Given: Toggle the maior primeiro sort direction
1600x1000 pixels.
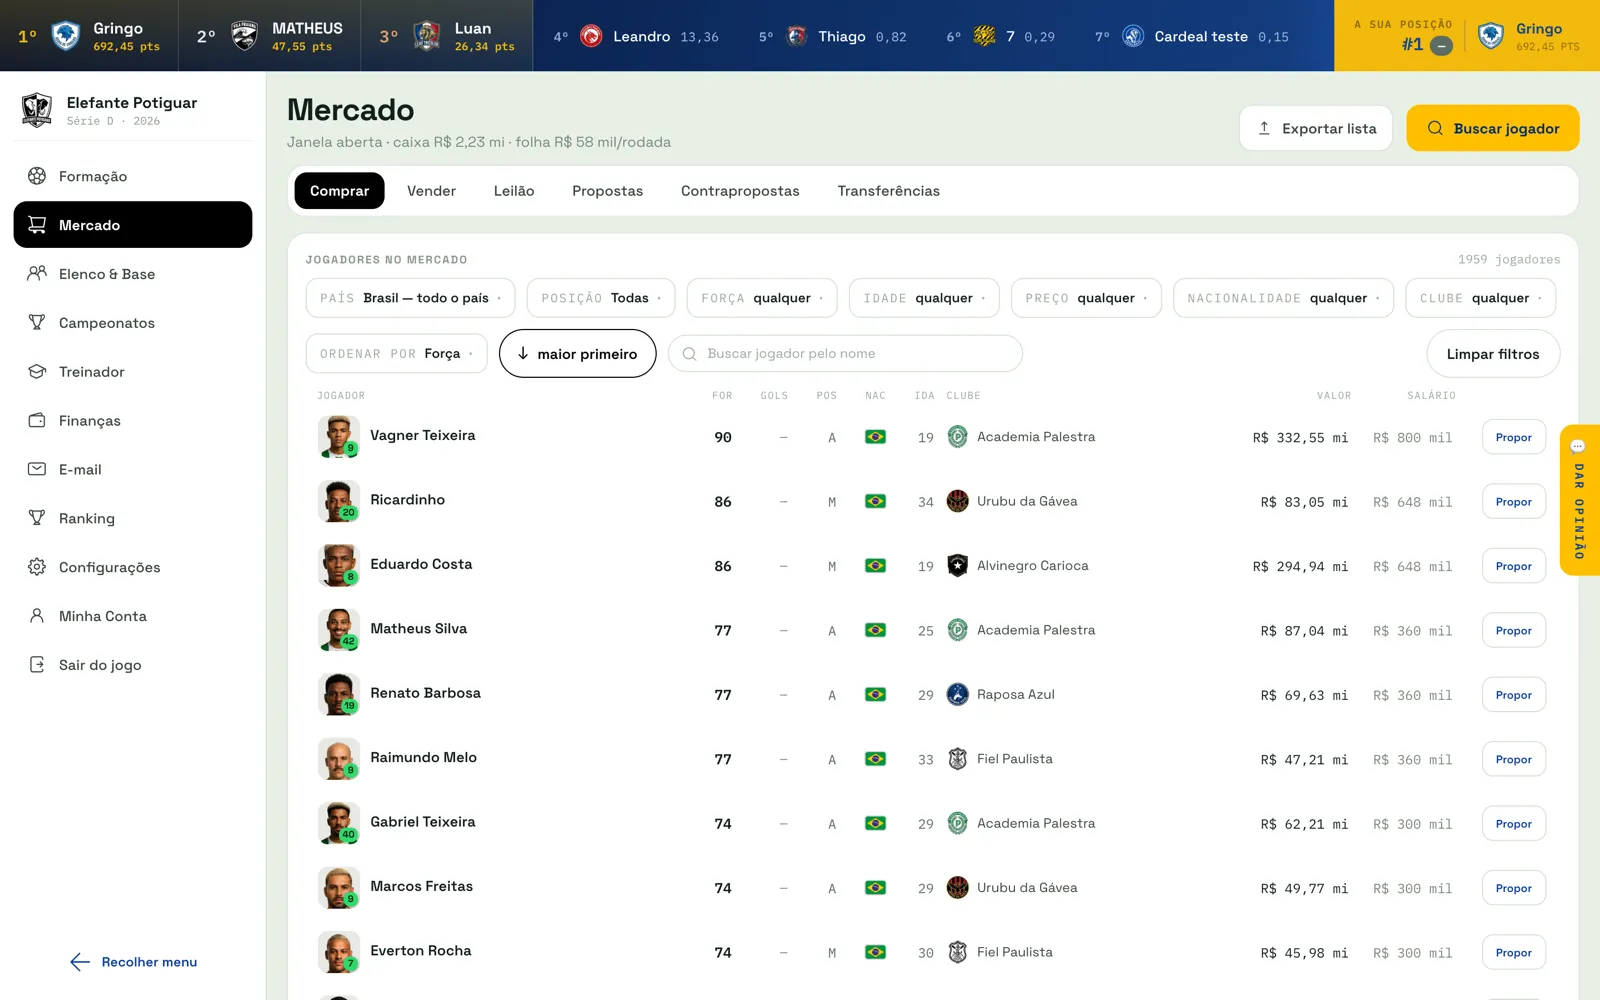Looking at the screenshot, I should [577, 353].
